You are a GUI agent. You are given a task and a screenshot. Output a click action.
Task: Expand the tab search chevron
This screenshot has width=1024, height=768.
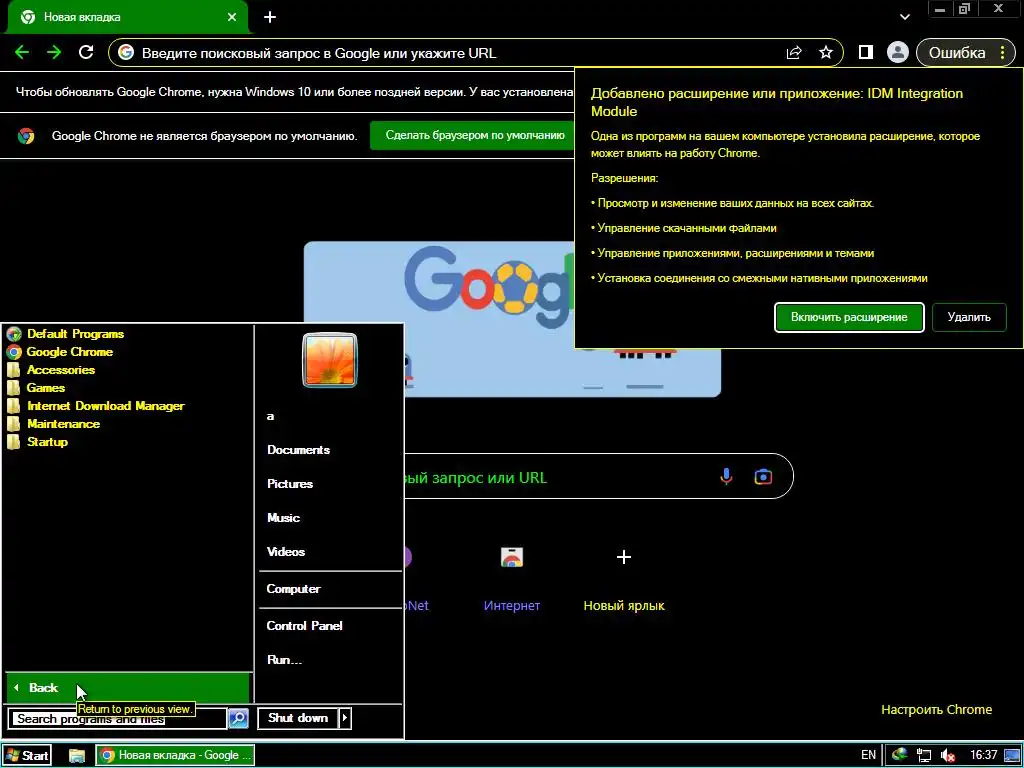pyautogui.click(x=904, y=17)
